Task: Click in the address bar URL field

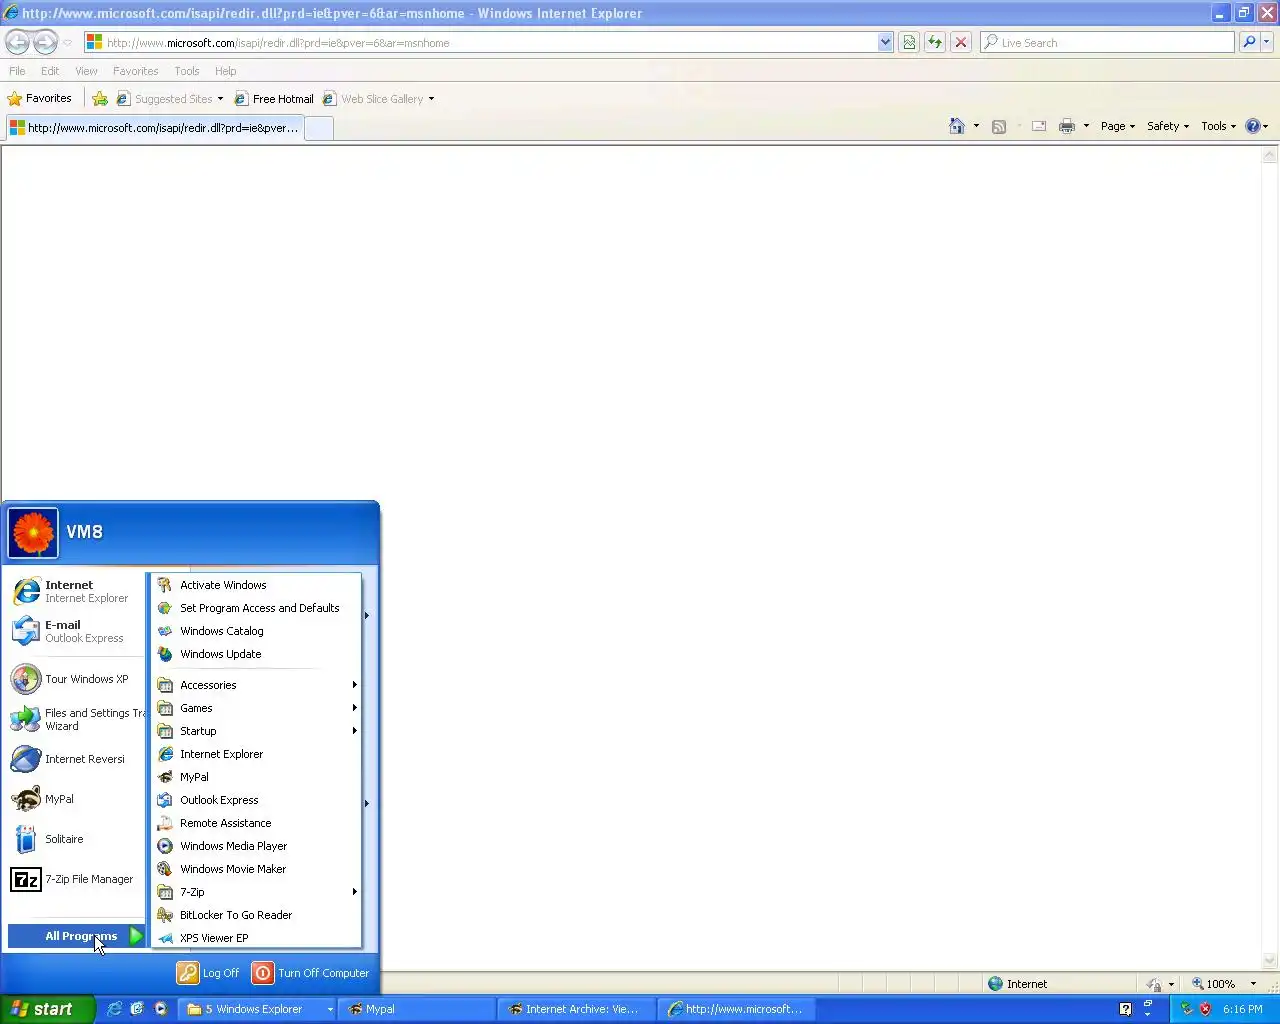Action: click(x=480, y=42)
